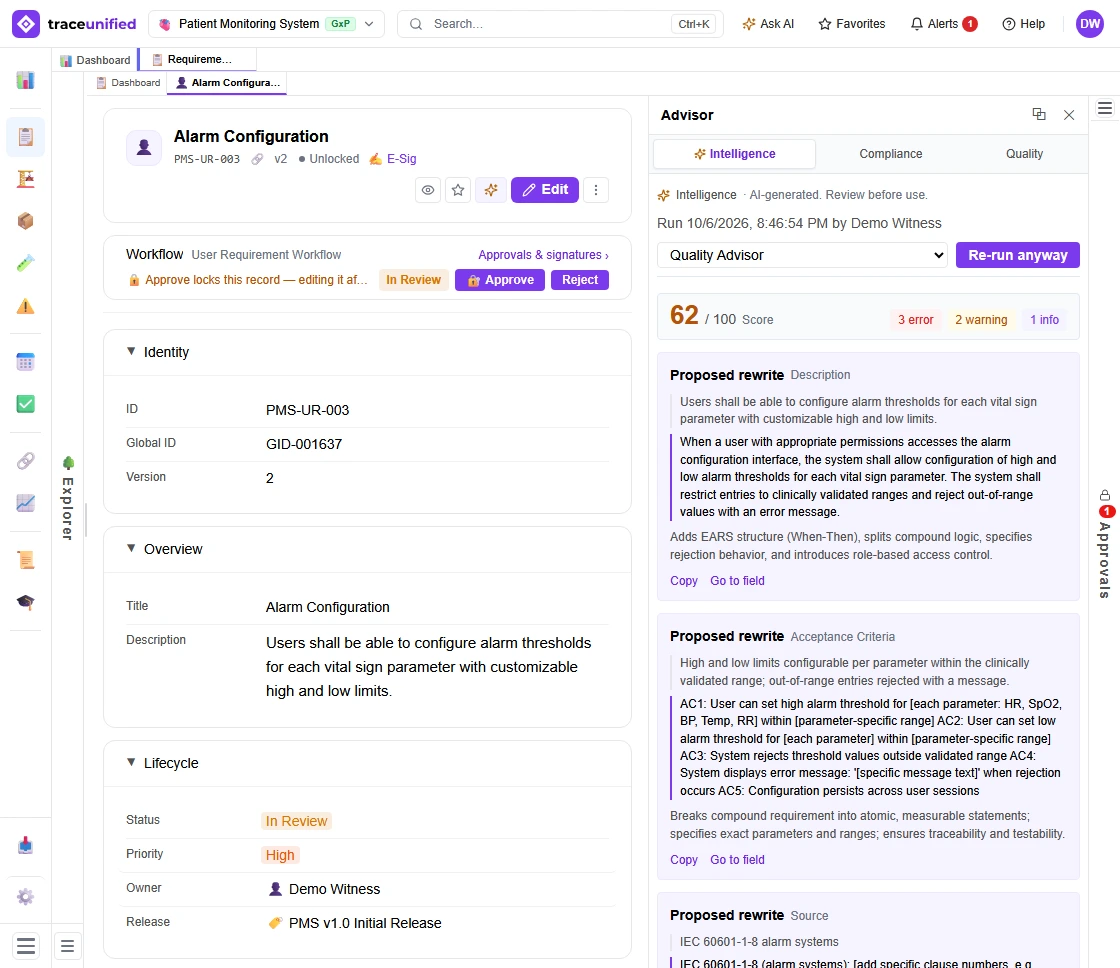Click the In Review workflow status badge

click(414, 280)
